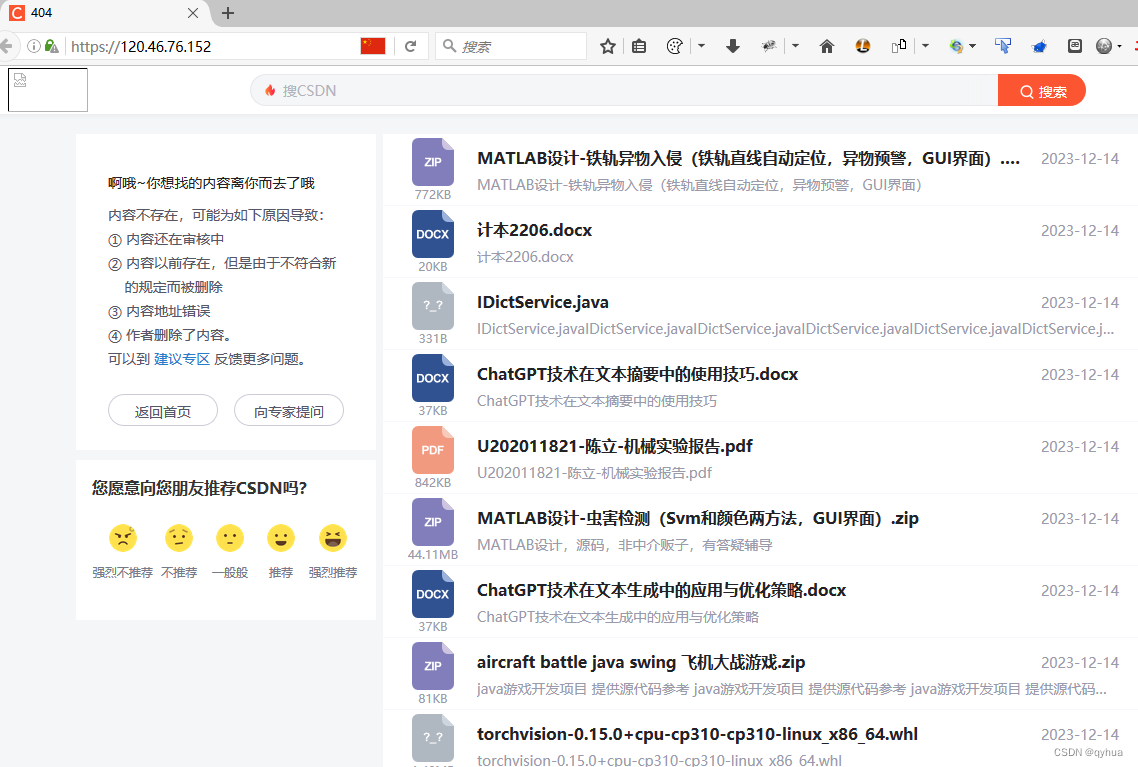The height and width of the screenshot is (767, 1138).
Task: Rate 推荐 with the smiling emoji
Action: 281,538
